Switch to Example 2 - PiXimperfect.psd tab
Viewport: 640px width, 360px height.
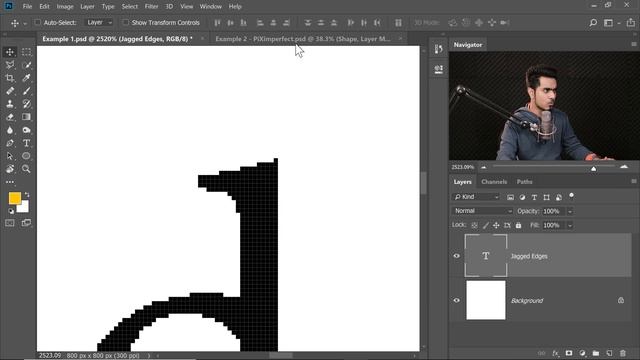coord(303,39)
